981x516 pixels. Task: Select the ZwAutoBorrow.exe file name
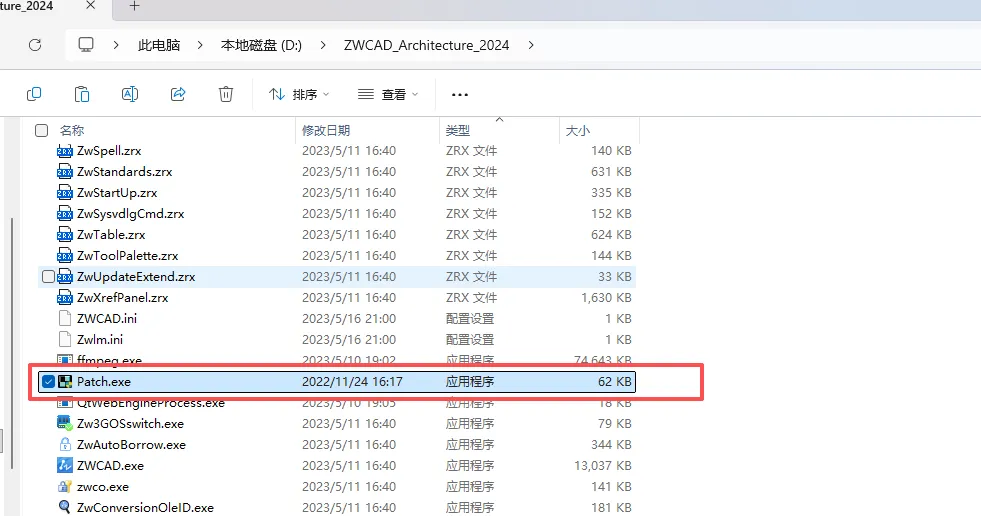click(x=131, y=445)
